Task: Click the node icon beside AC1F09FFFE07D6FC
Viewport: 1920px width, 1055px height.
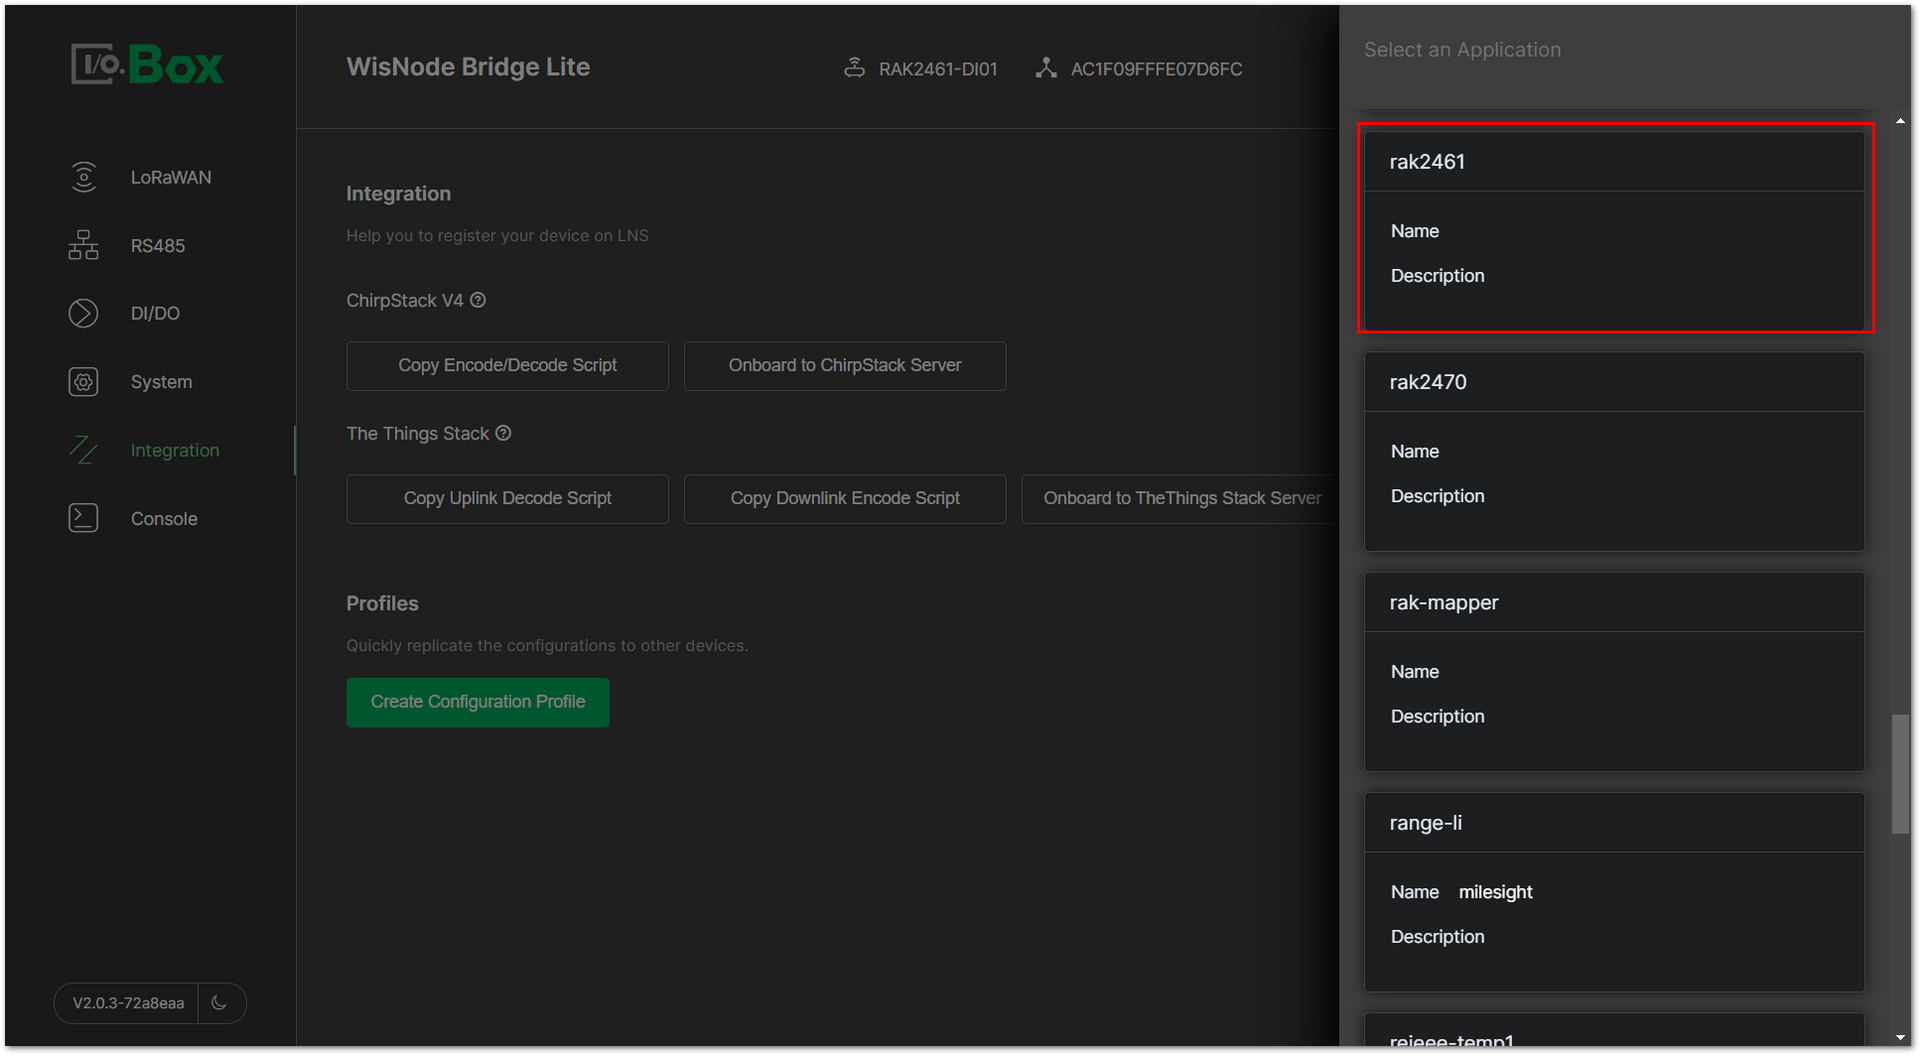Action: (1046, 68)
